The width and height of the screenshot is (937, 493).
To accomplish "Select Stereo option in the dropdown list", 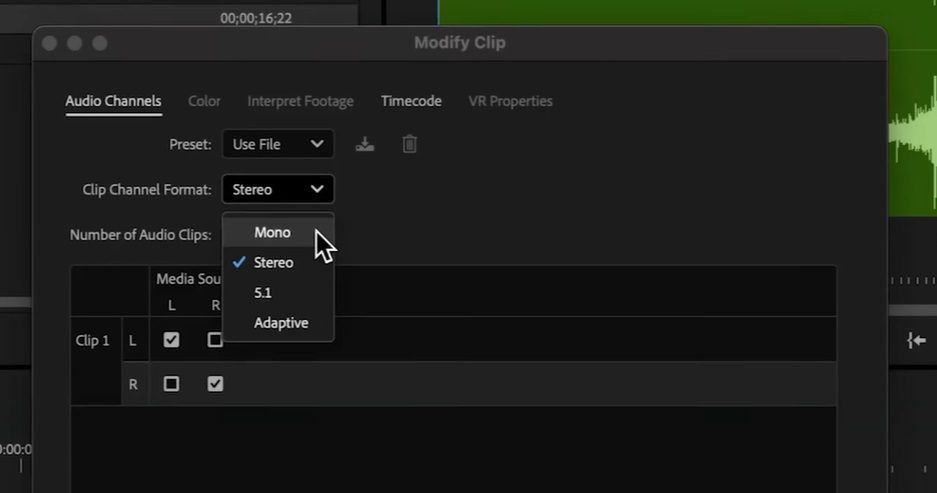I will click(278, 262).
